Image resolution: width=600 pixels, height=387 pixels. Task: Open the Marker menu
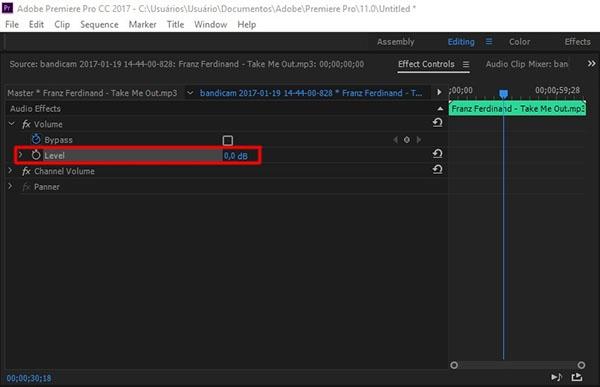click(142, 24)
